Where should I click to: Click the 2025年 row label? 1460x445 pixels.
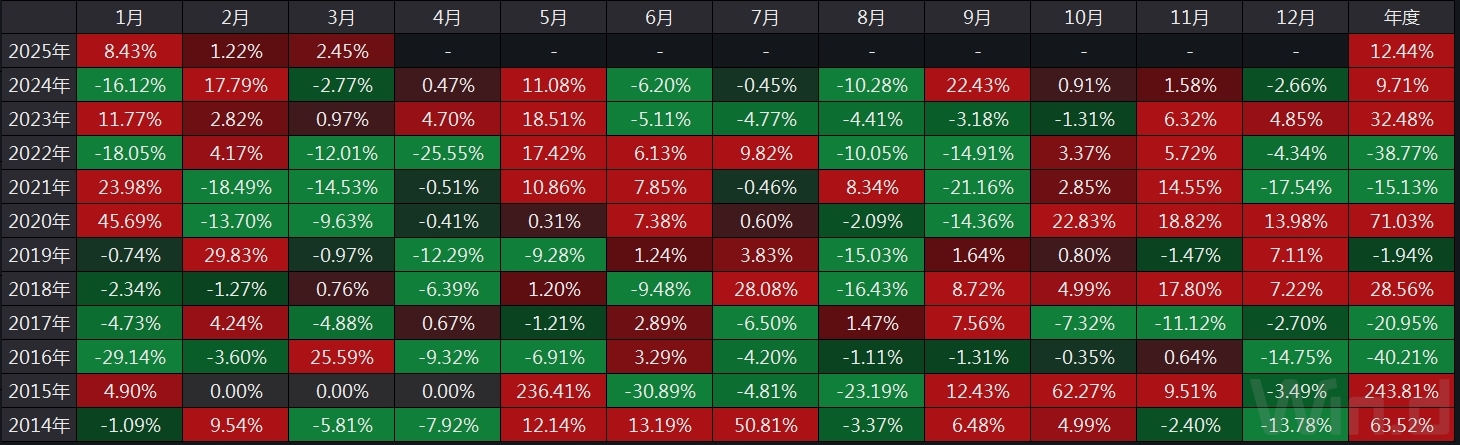coord(38,51)
